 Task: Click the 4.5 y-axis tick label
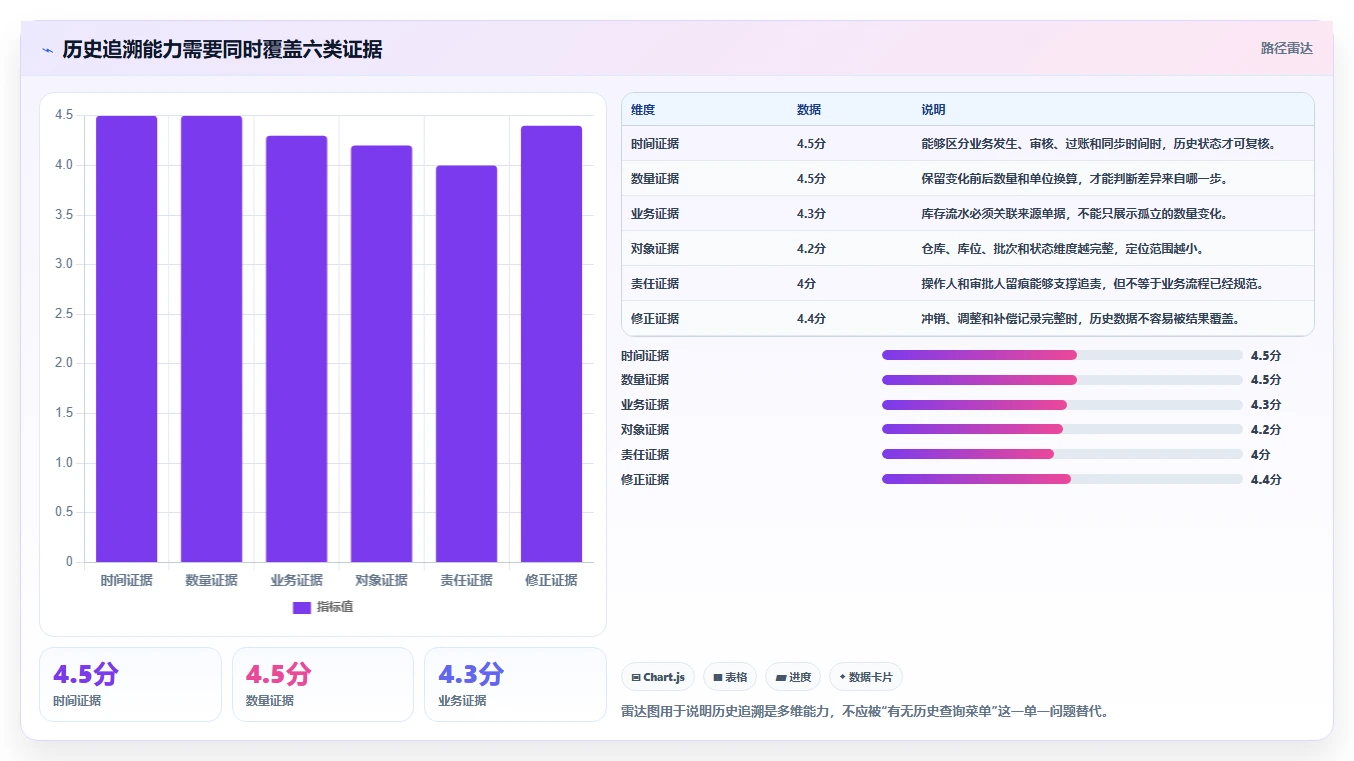point(64,115)
